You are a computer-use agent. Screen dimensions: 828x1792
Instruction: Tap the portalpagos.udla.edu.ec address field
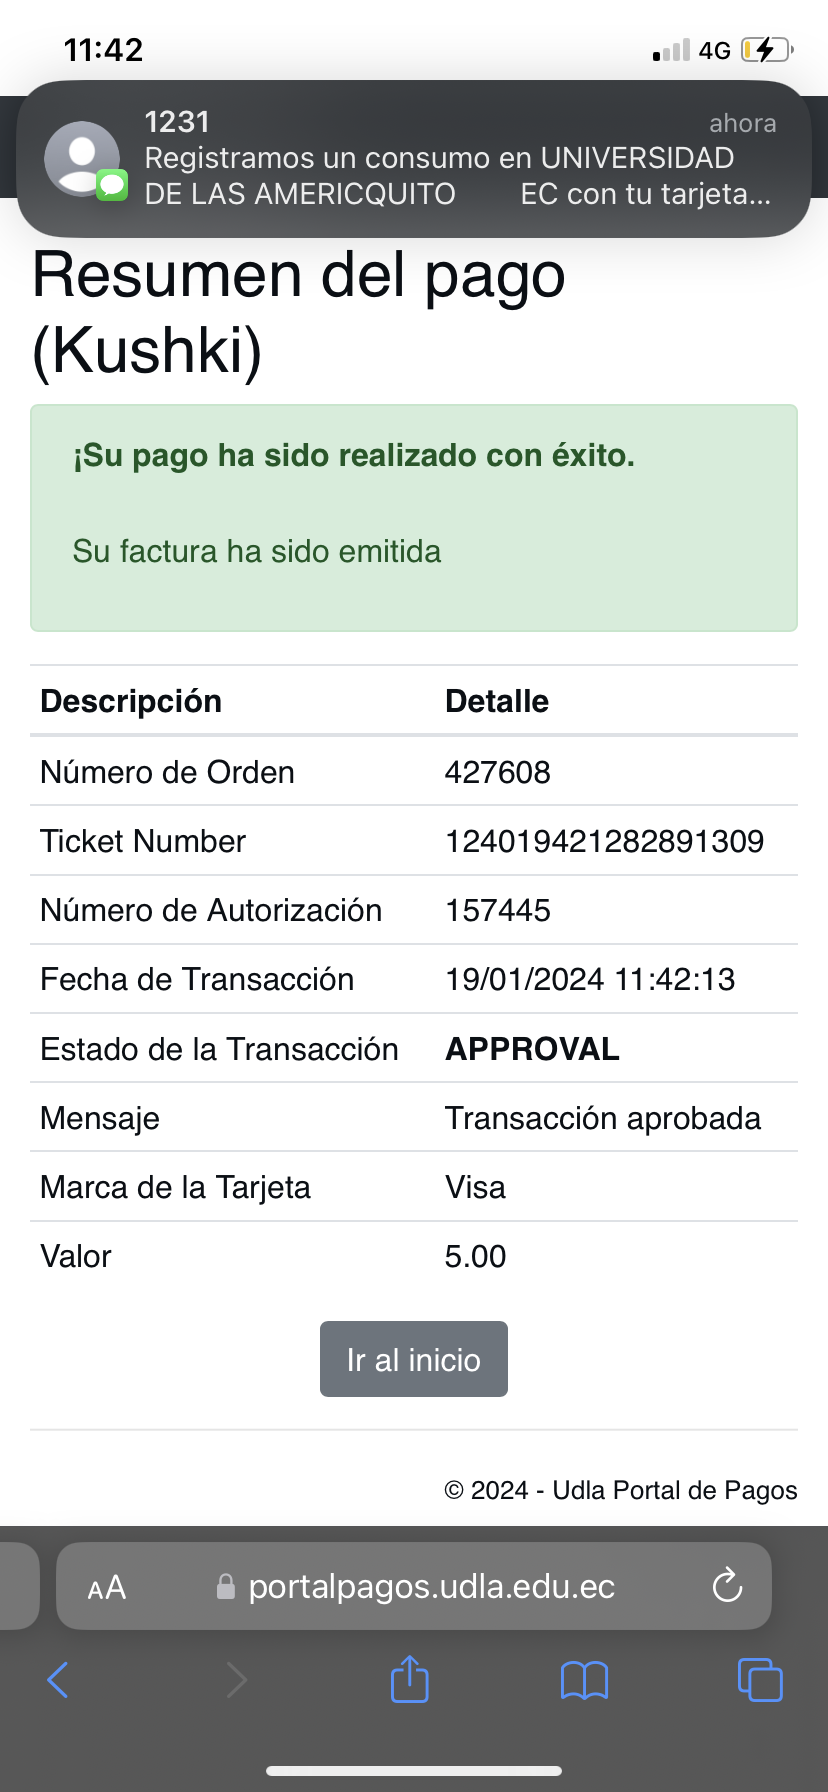coord(431,1586)
